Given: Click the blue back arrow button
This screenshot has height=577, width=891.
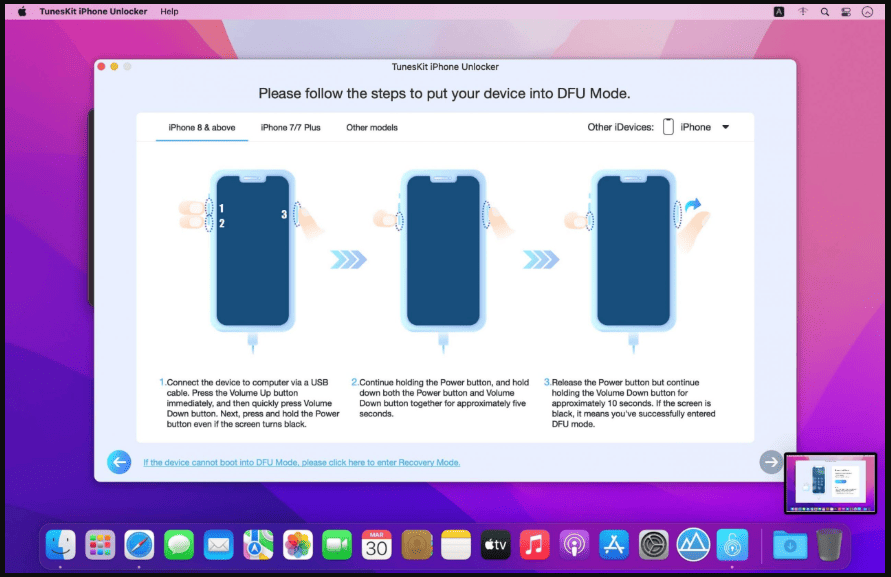Looking at the screenshot, I should pyautogui.click(x=119, y=462).
